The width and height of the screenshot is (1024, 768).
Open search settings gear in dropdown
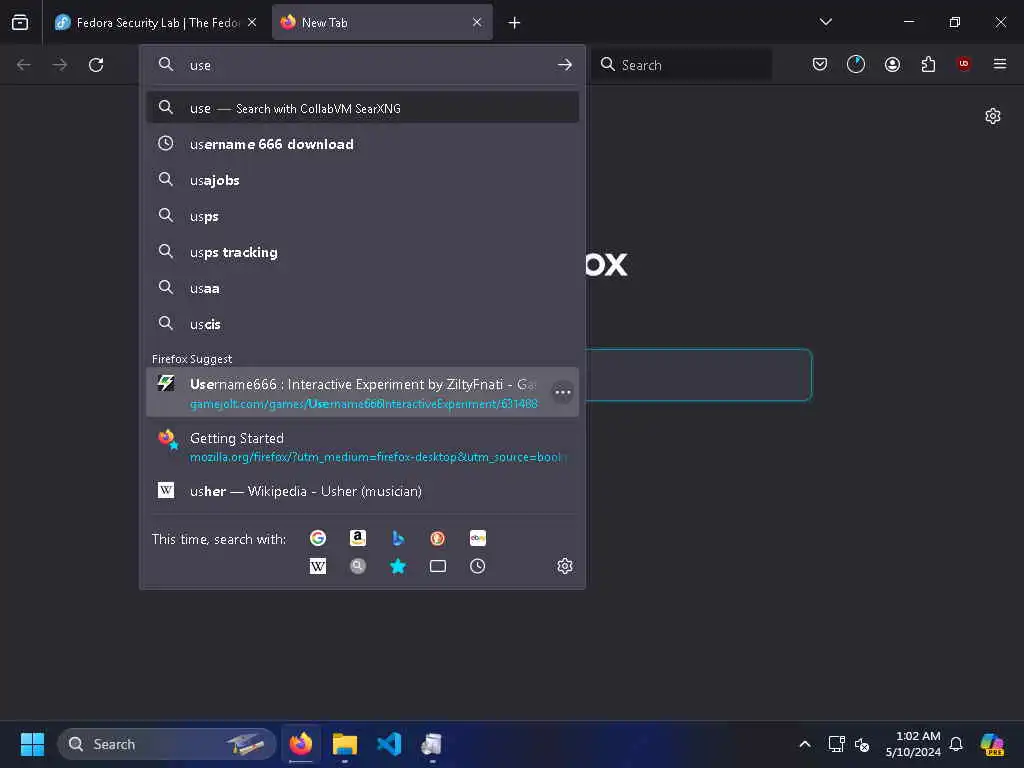pos(565,566)
